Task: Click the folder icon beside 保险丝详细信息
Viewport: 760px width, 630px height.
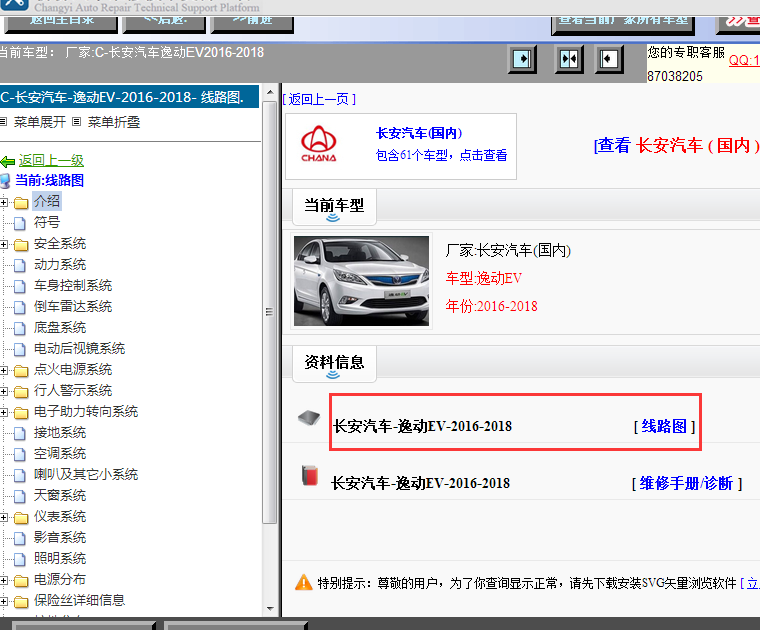Action: 21,601
